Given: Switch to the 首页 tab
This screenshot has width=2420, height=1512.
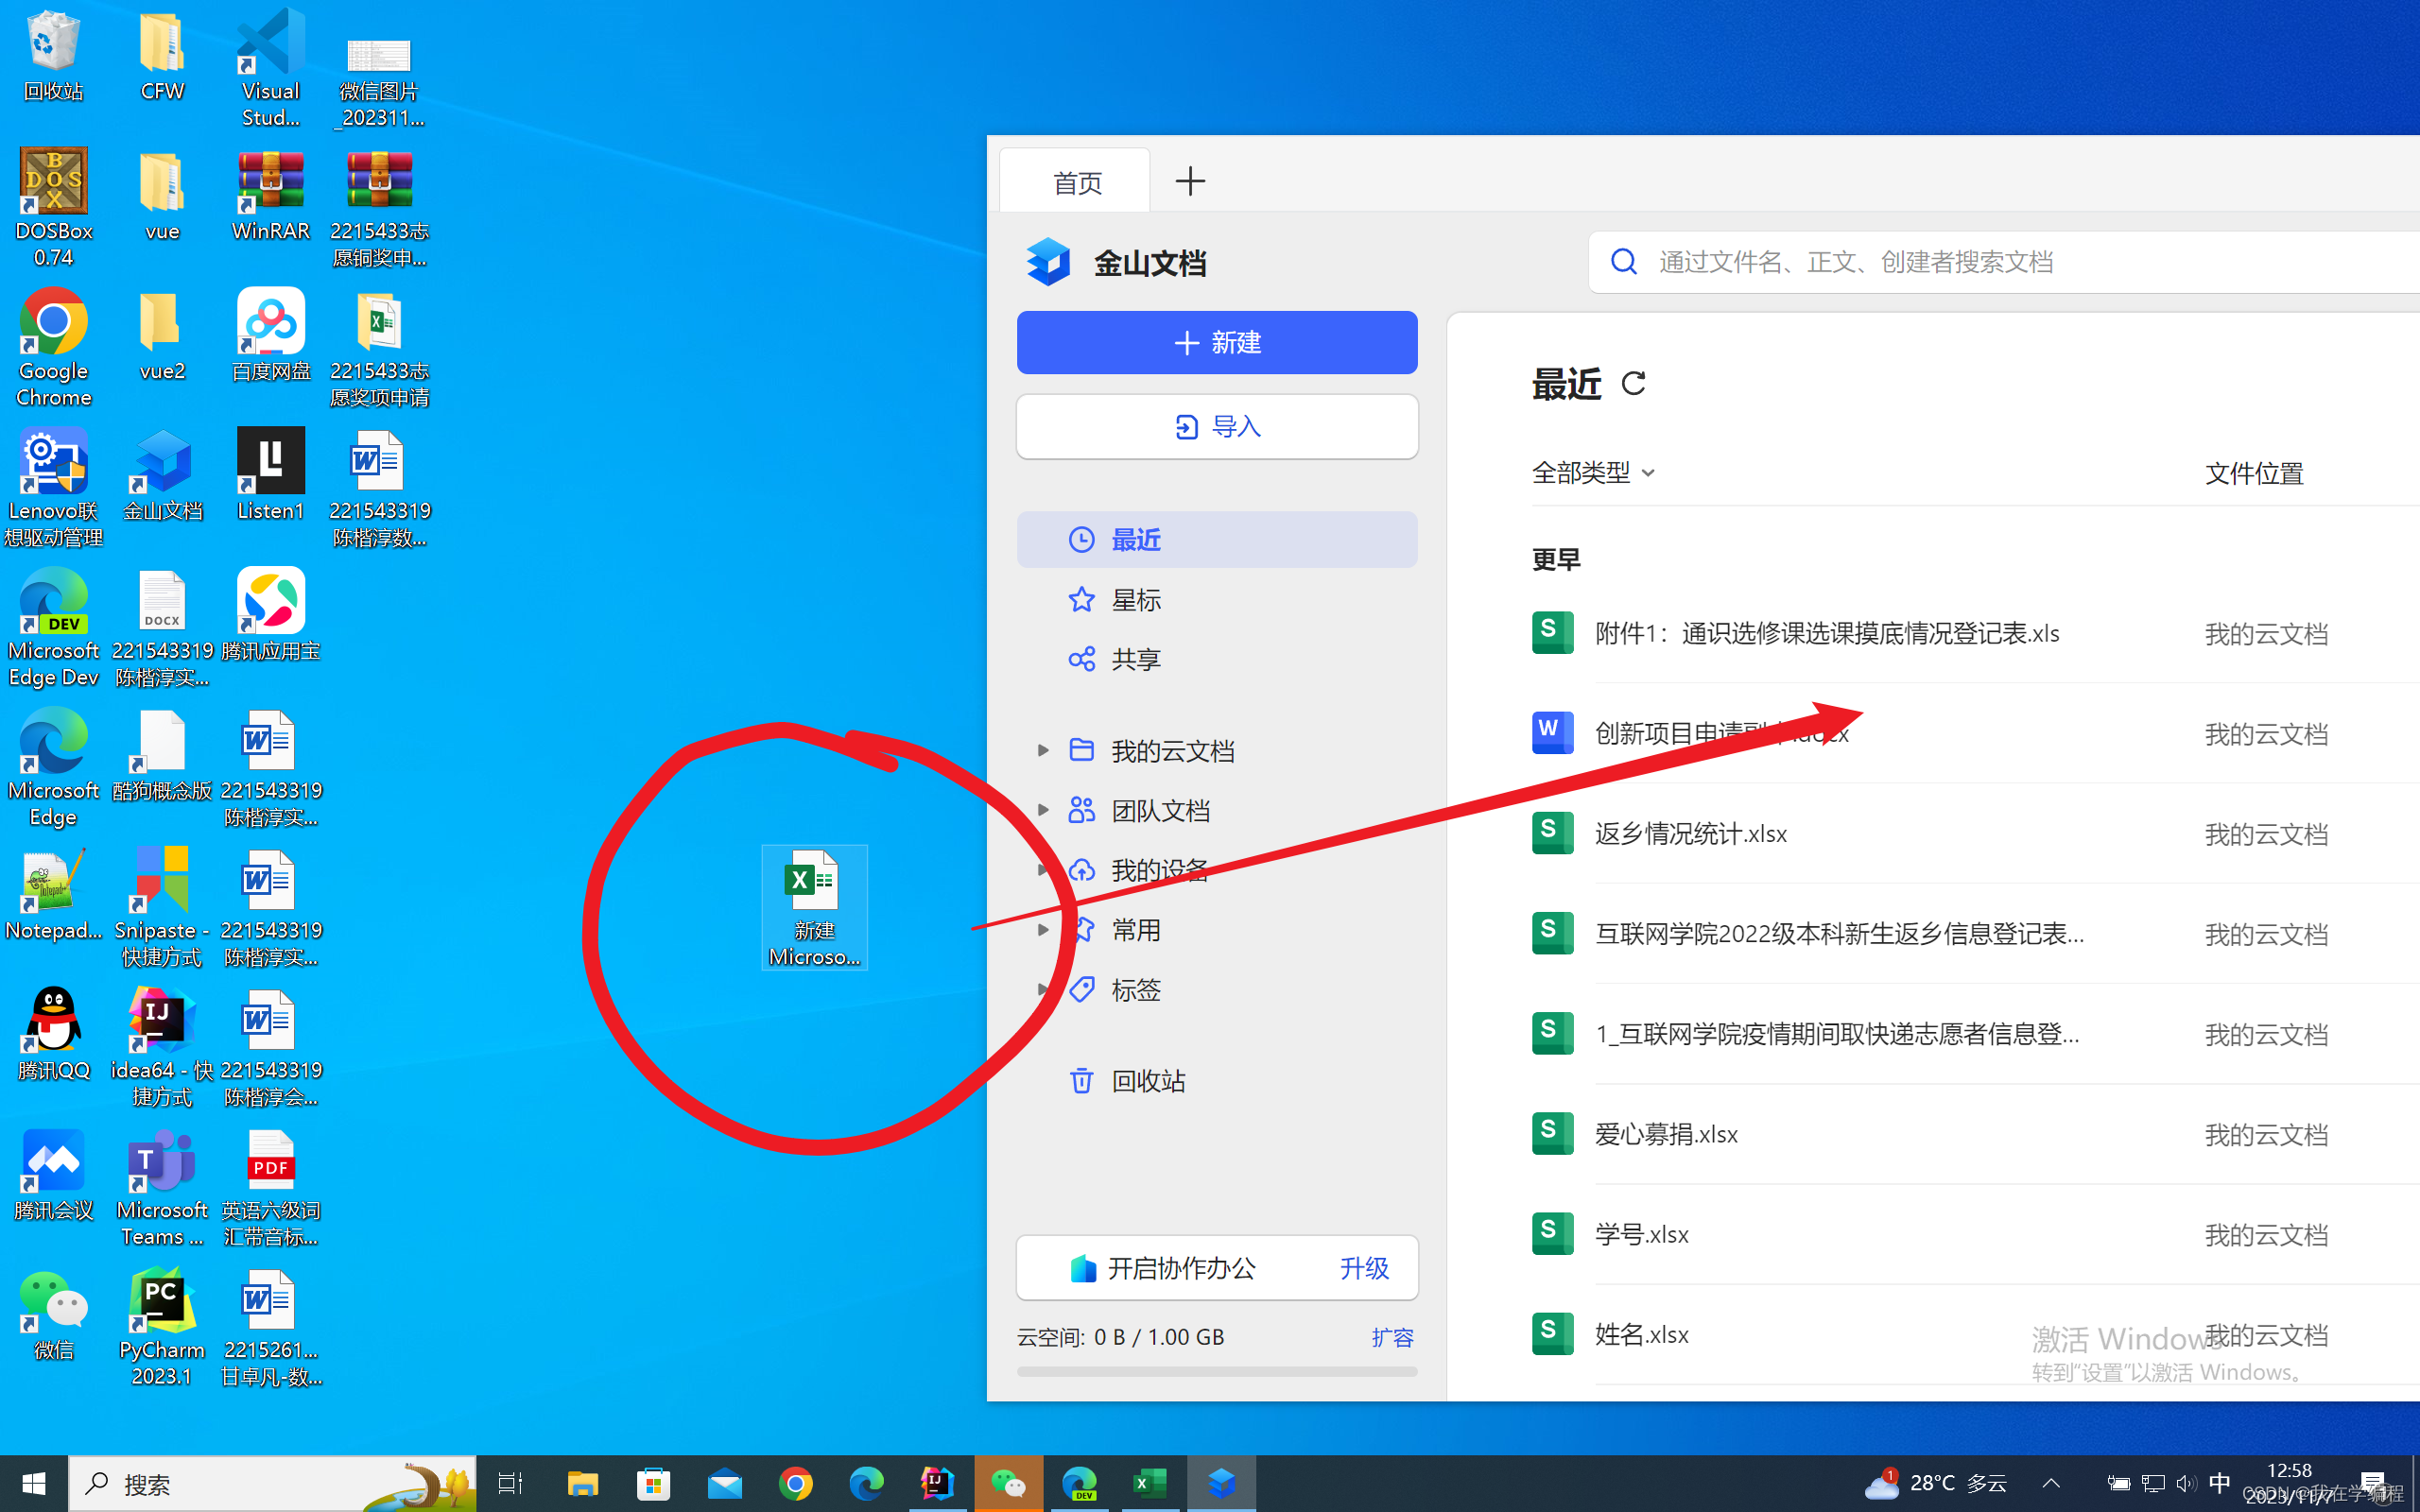Looking at the screenshot, I should [x=1077, y=183].
